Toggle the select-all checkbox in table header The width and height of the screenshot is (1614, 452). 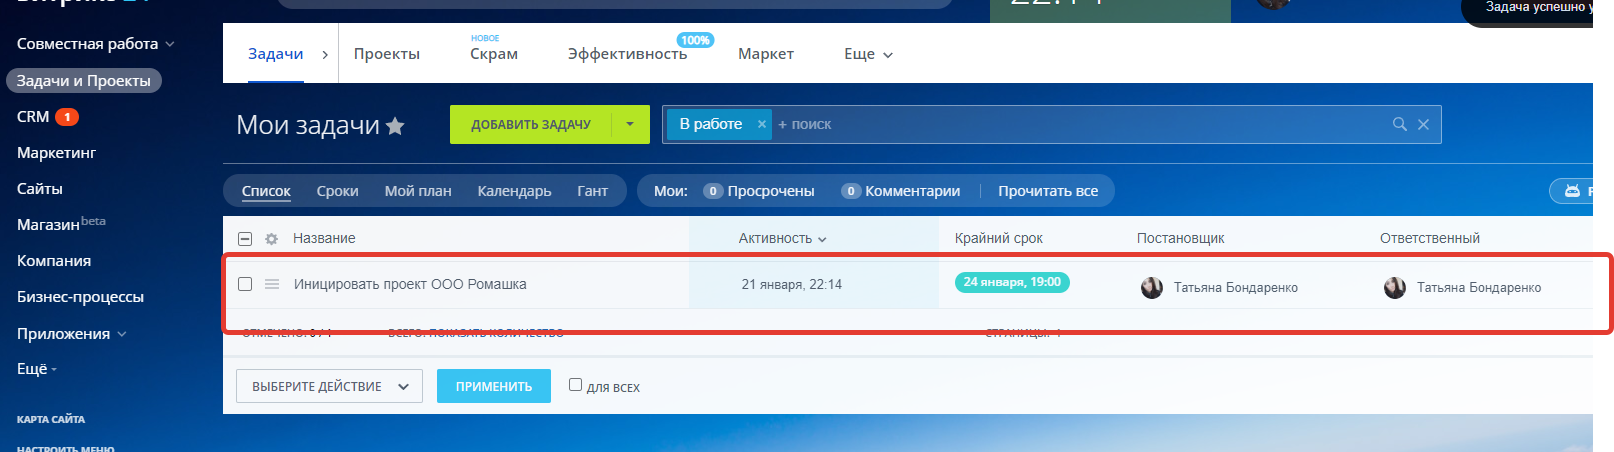[x=245, y=239]
